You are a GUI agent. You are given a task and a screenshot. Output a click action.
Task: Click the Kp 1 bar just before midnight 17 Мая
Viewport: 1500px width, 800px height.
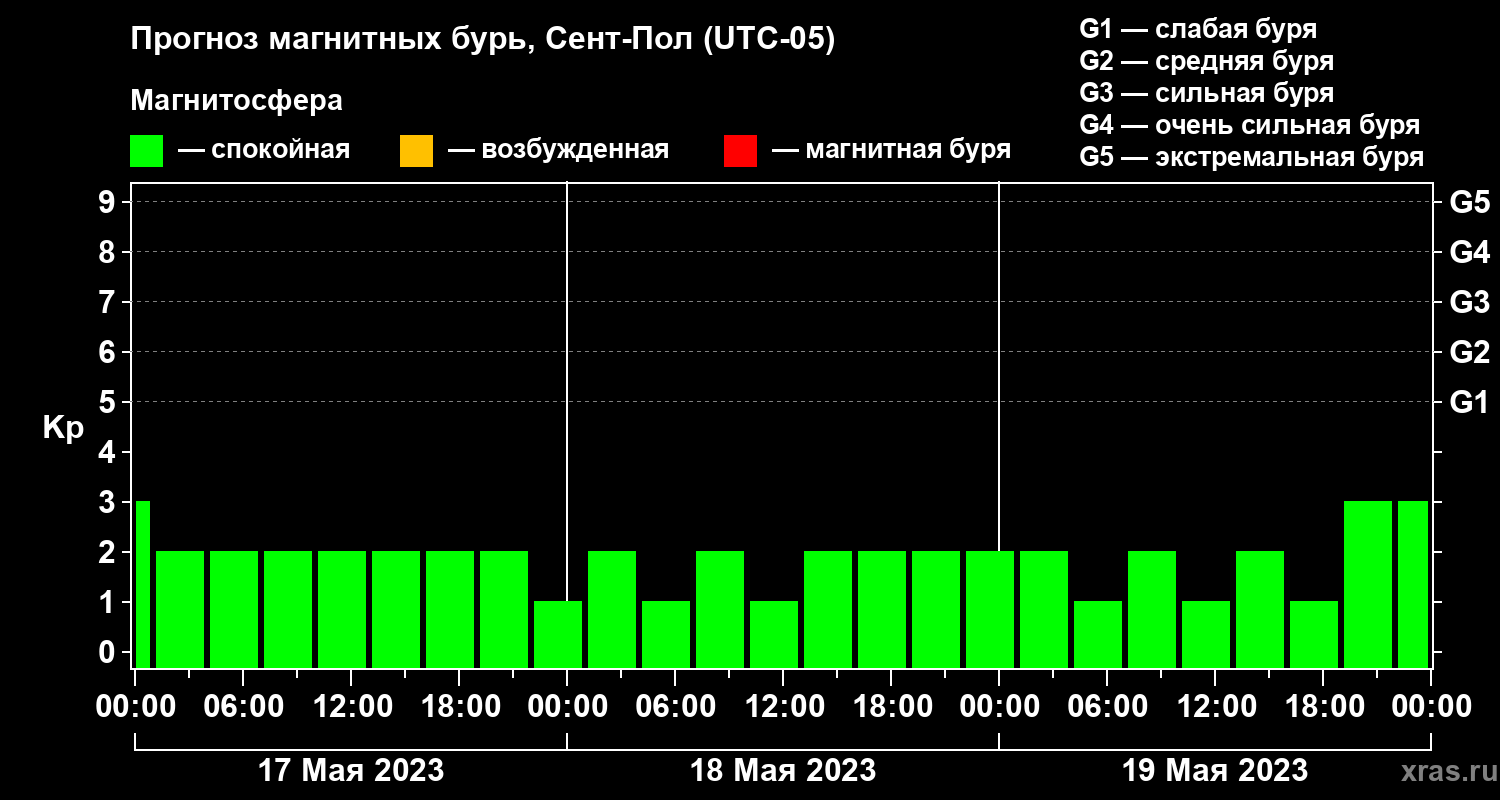tap(558, 634)
